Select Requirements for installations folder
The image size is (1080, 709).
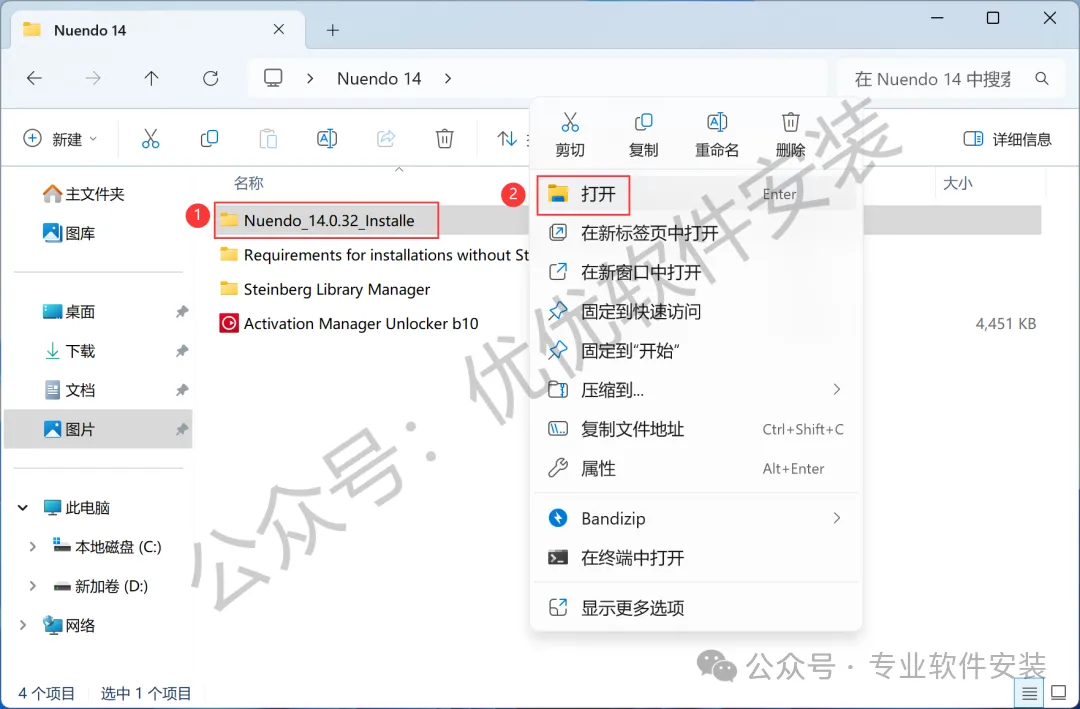click(x=374, y=255)
